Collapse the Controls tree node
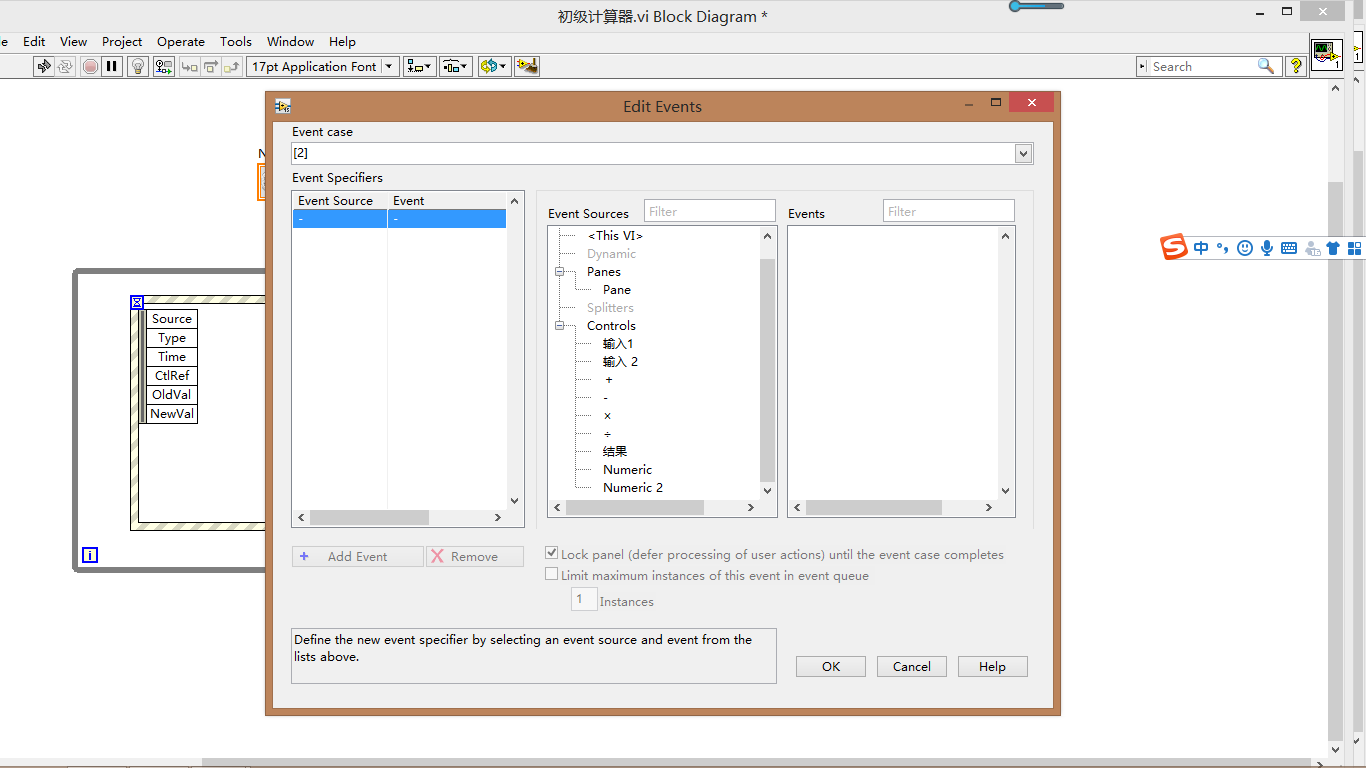The width and height of the screenshot is (1366, 768). (560, 325)
